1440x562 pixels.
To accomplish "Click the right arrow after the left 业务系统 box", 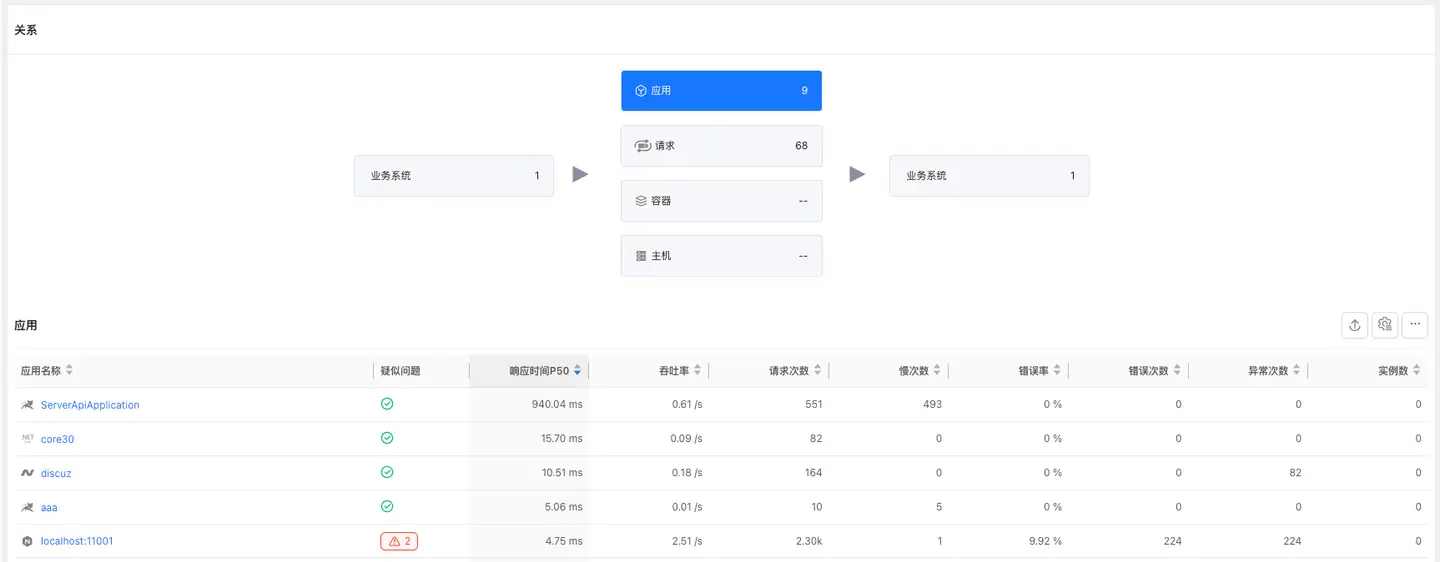I will pyautogui.click(x=580, y=175).
